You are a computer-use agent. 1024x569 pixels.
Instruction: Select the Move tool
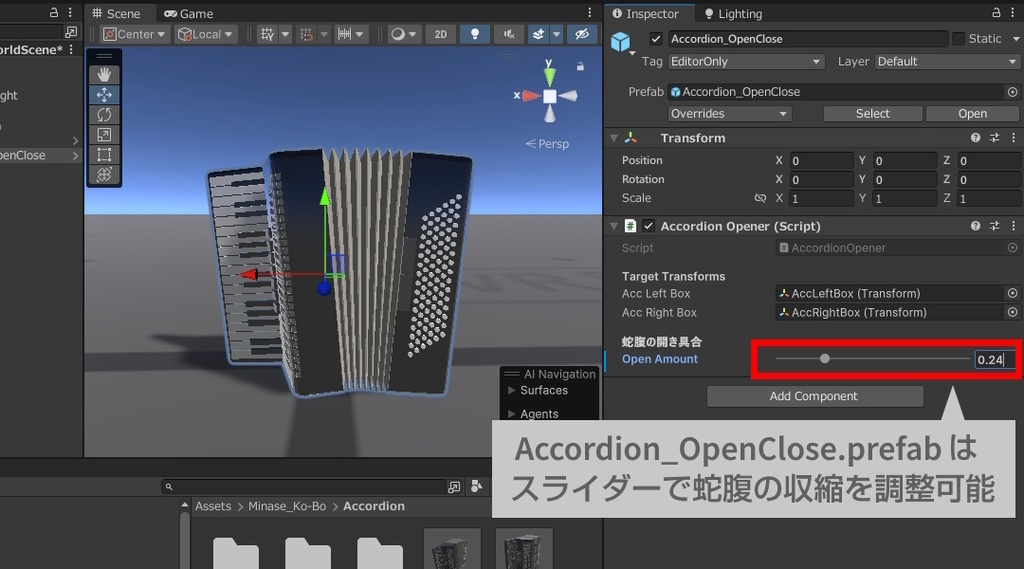[x=104, y=95]
